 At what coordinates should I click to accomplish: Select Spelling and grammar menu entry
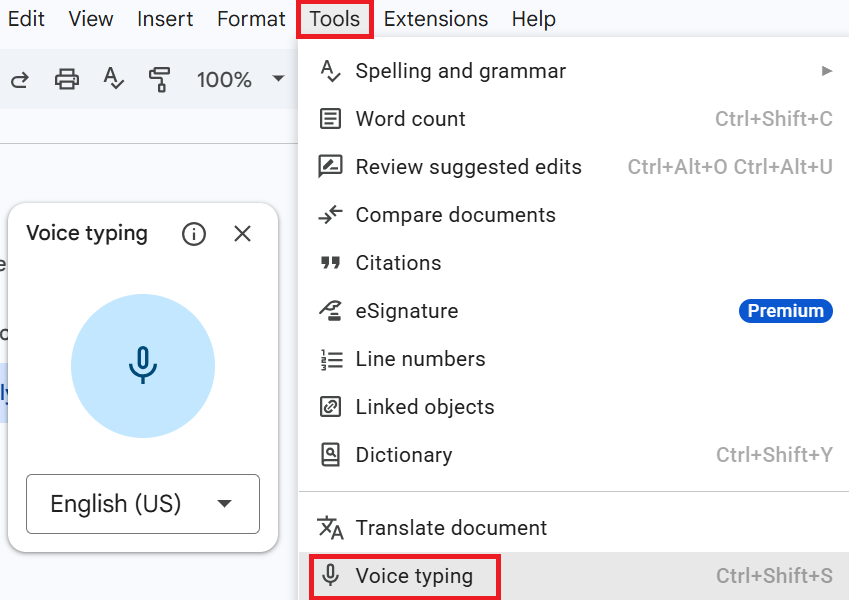coord(573,71)
